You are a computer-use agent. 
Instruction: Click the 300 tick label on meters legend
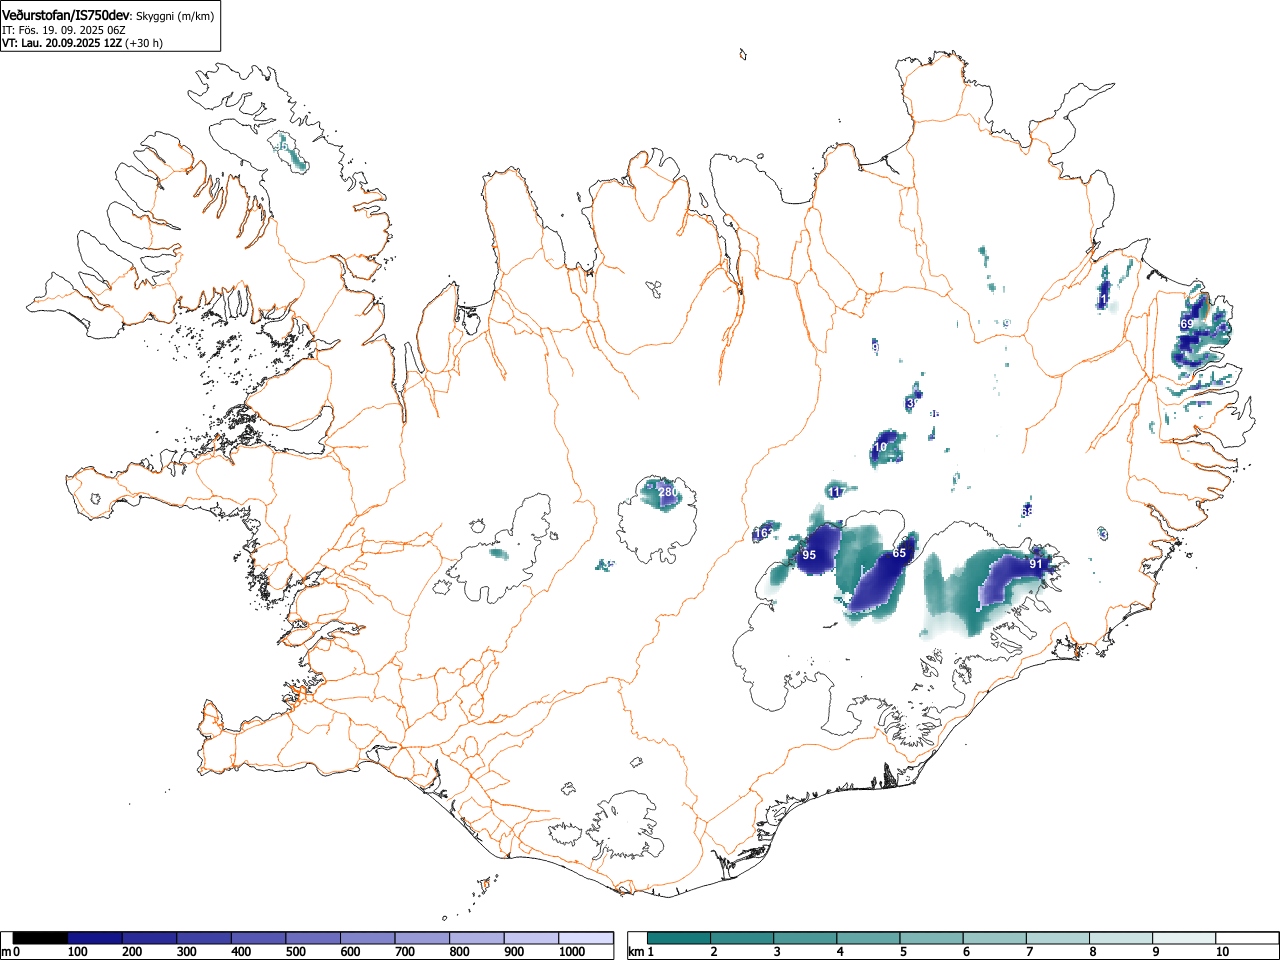pyautogui.click(x=186, y=952)
